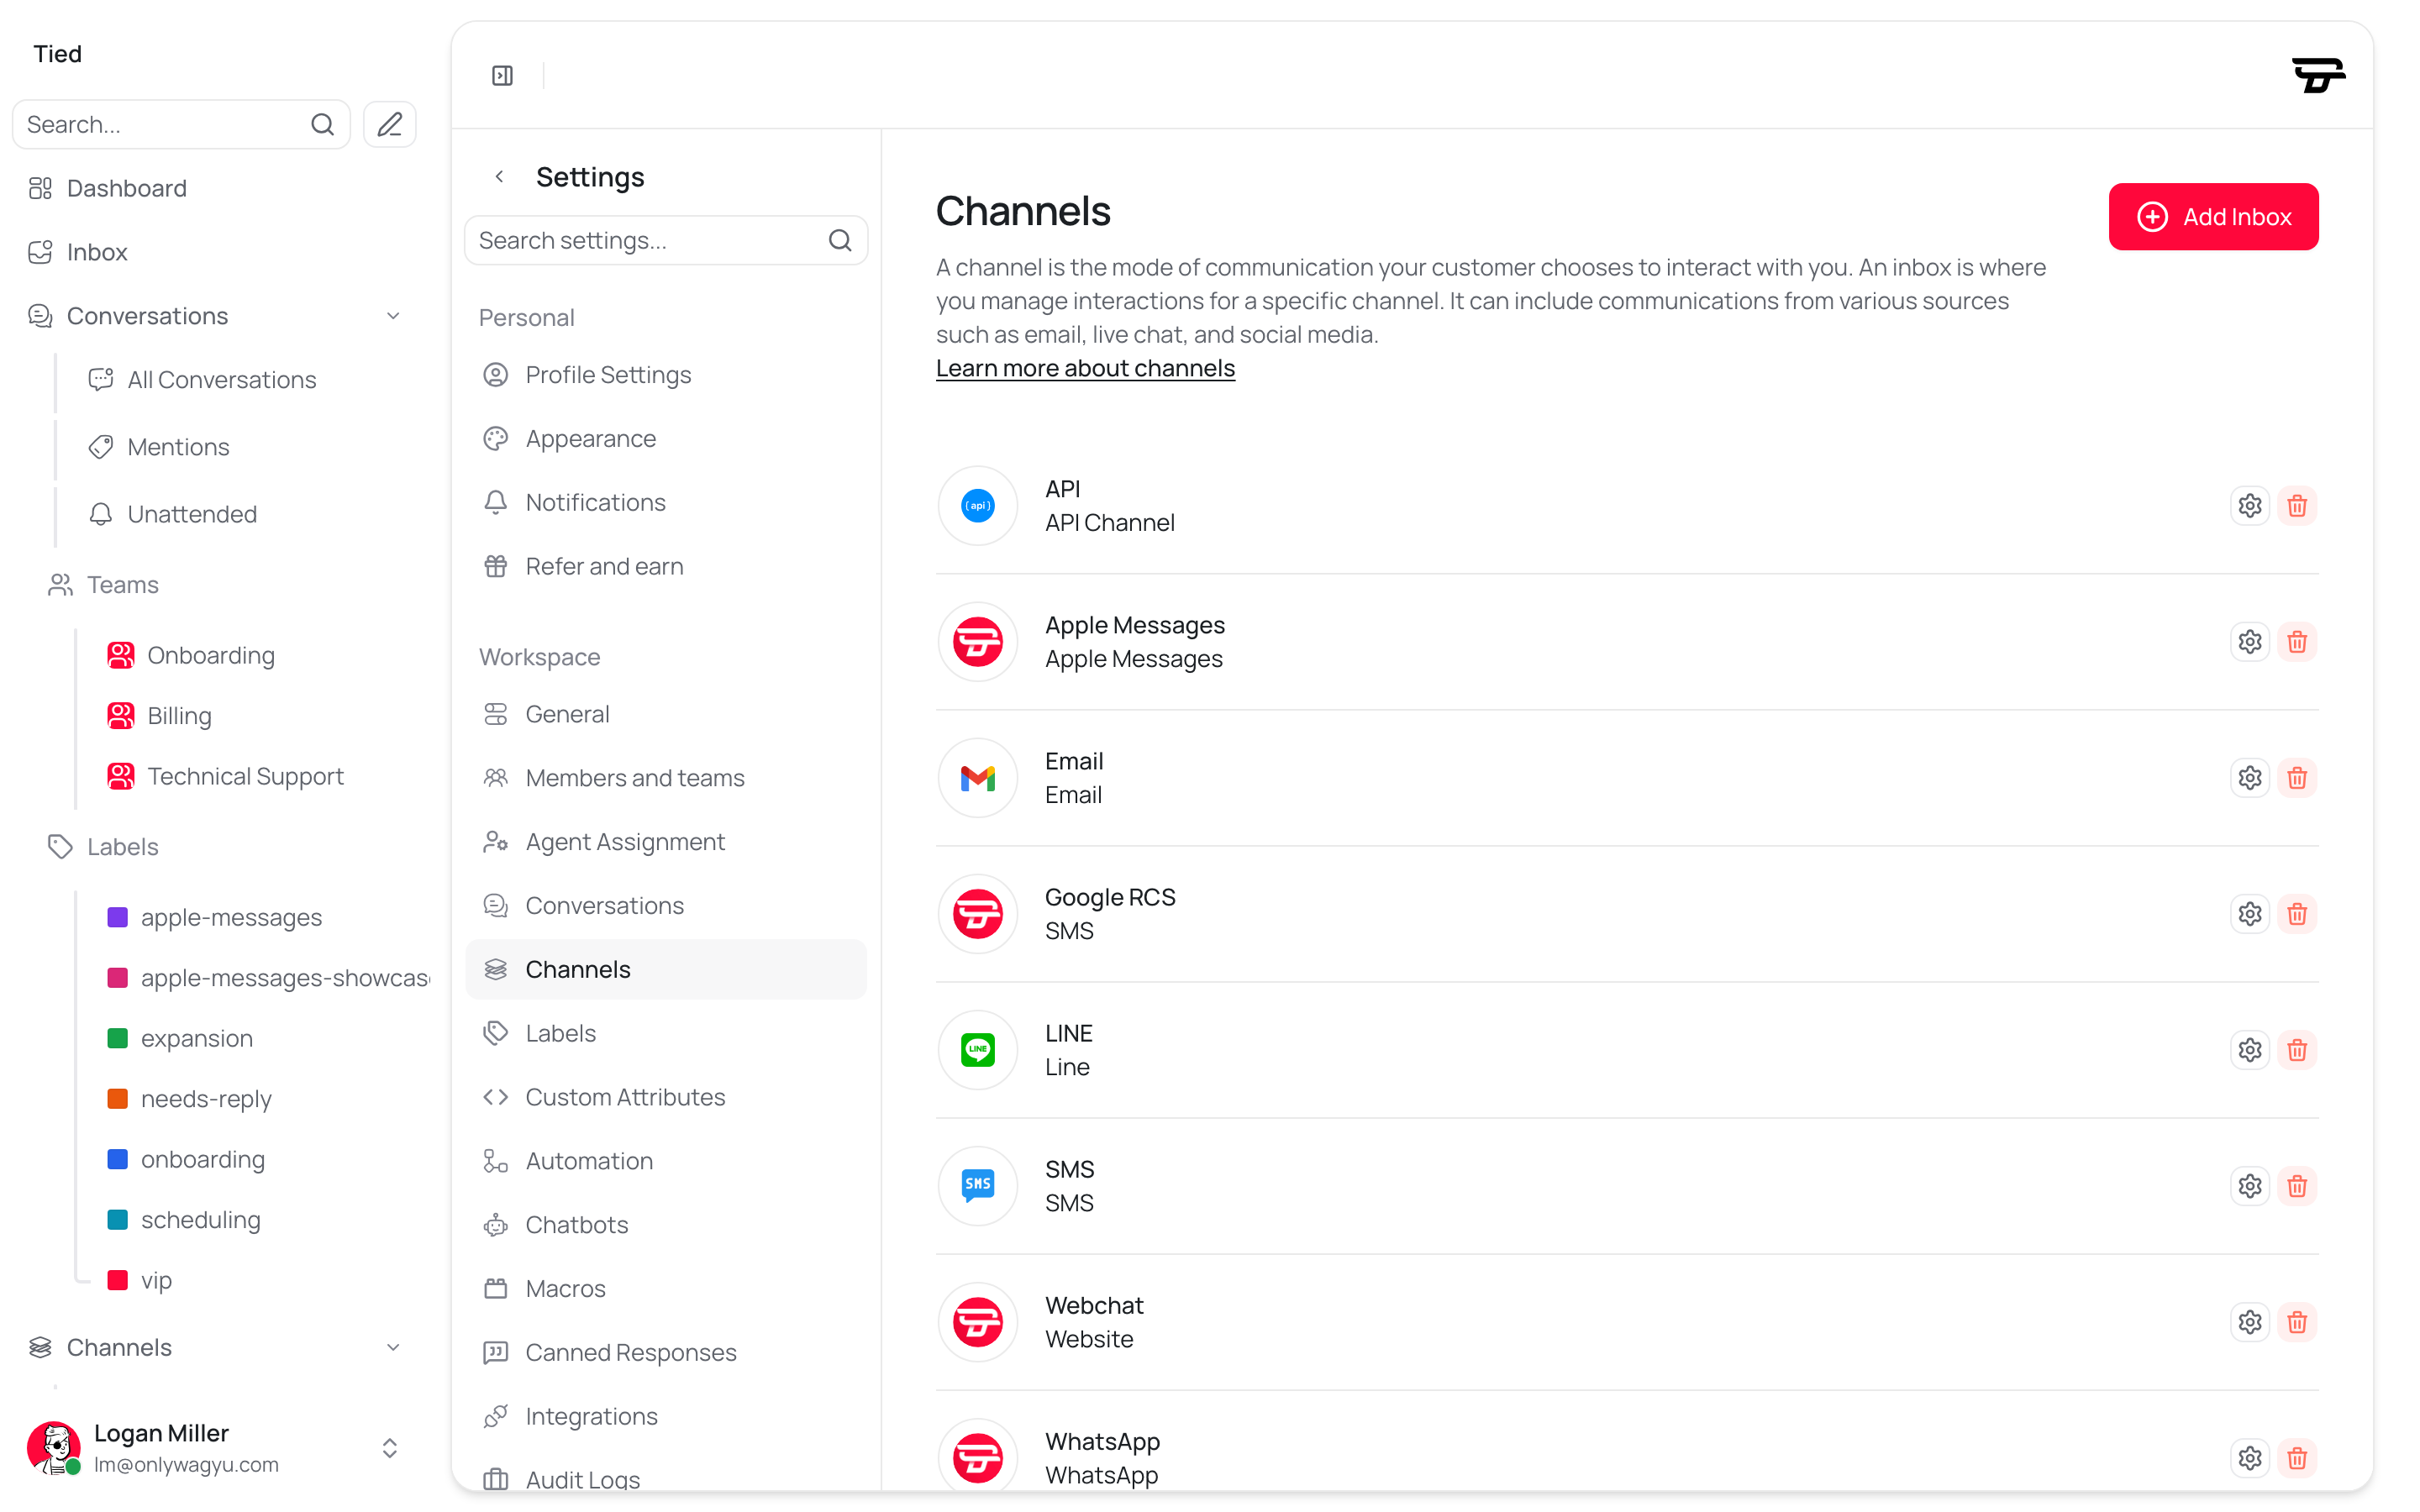Focus the Search settings field
The width and height of the screenshot is (2420, 1512).
(665, 240)
